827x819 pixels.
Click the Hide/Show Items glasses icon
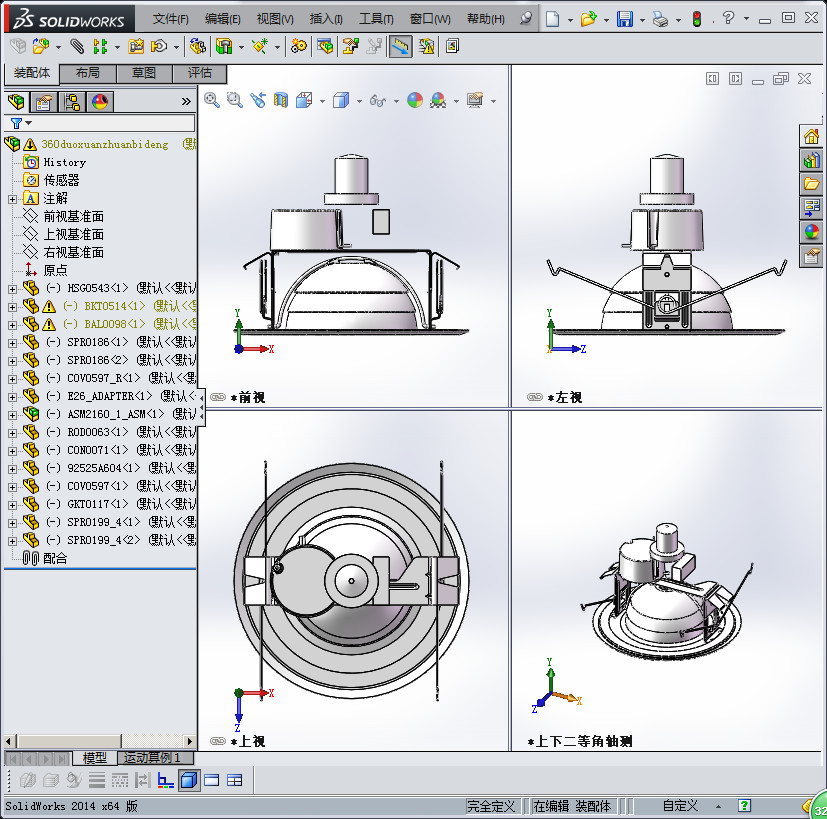click(x=378, y=100)
